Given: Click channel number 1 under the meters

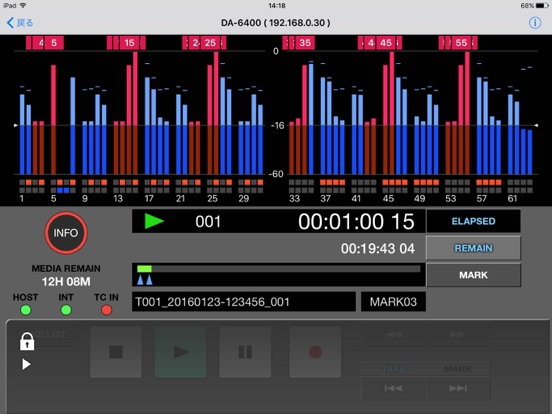Looking at the screenshot, I should point(21,199).
